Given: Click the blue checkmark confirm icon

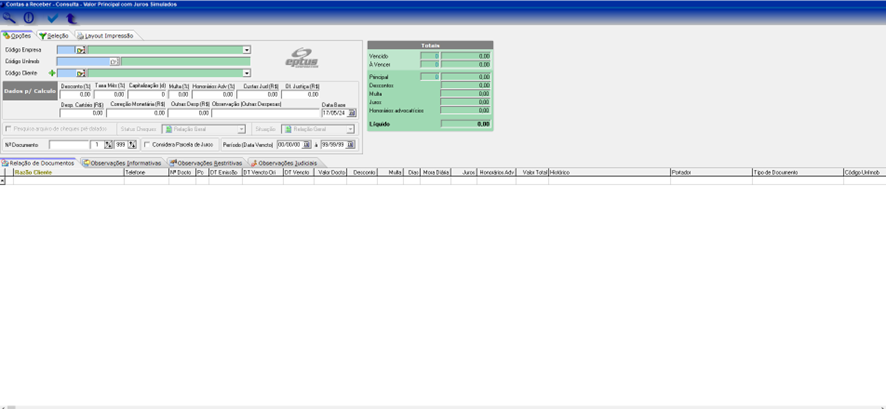Looking at the screenshot, I should (53, 18).
